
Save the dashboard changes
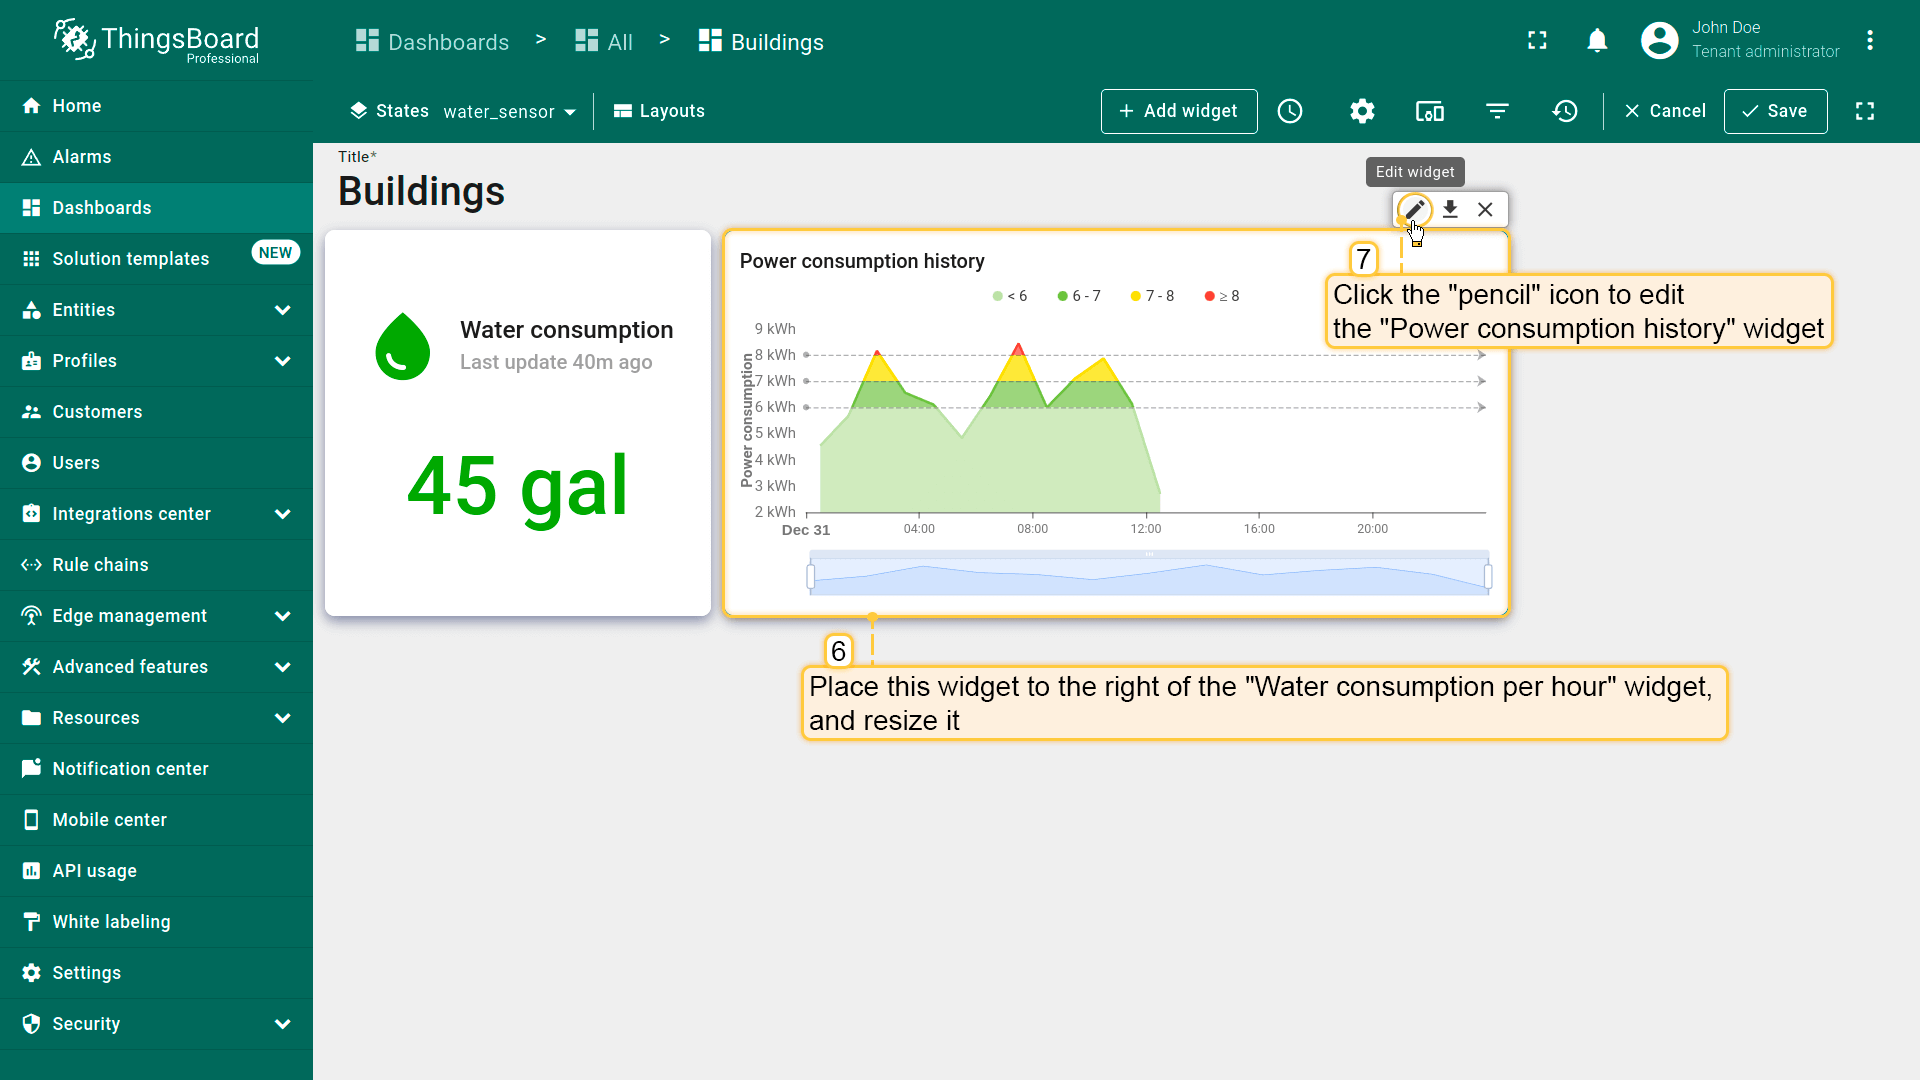(1775, 111)
